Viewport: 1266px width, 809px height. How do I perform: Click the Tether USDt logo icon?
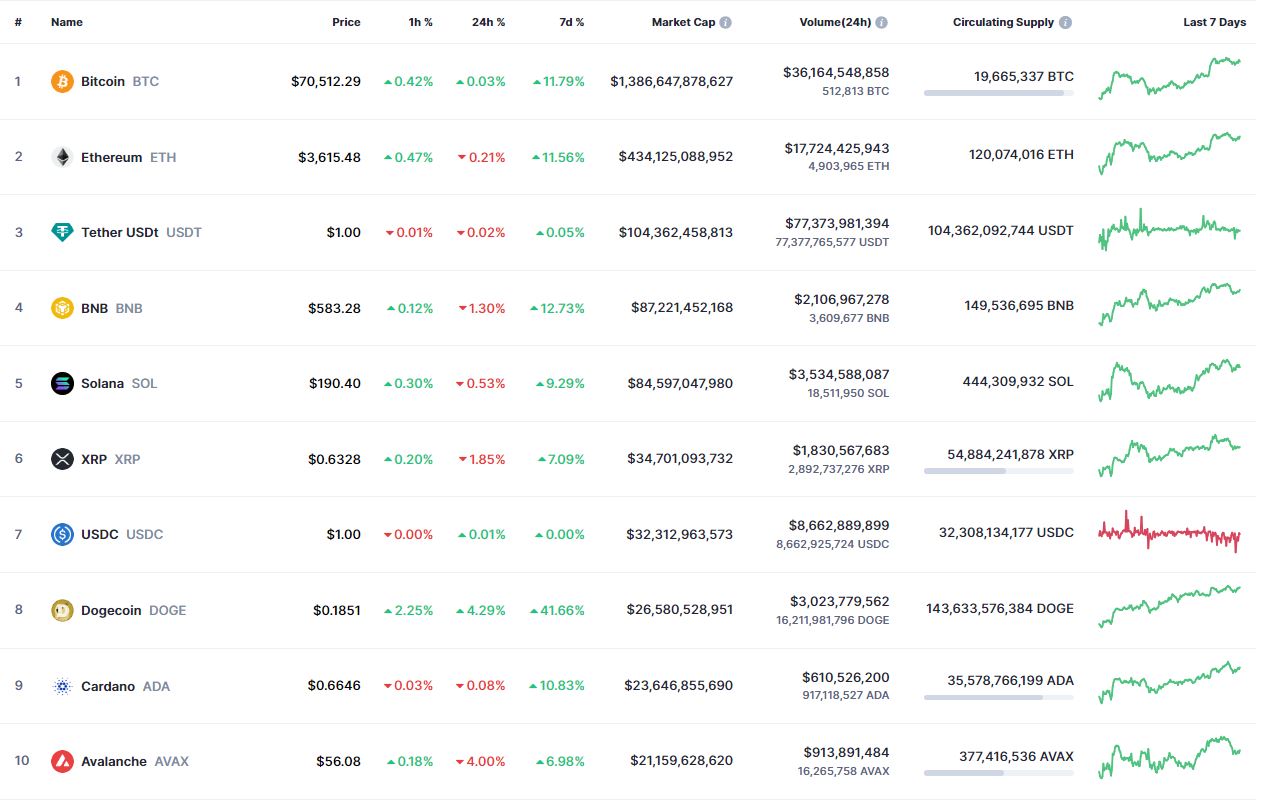(x=62, y=232)
